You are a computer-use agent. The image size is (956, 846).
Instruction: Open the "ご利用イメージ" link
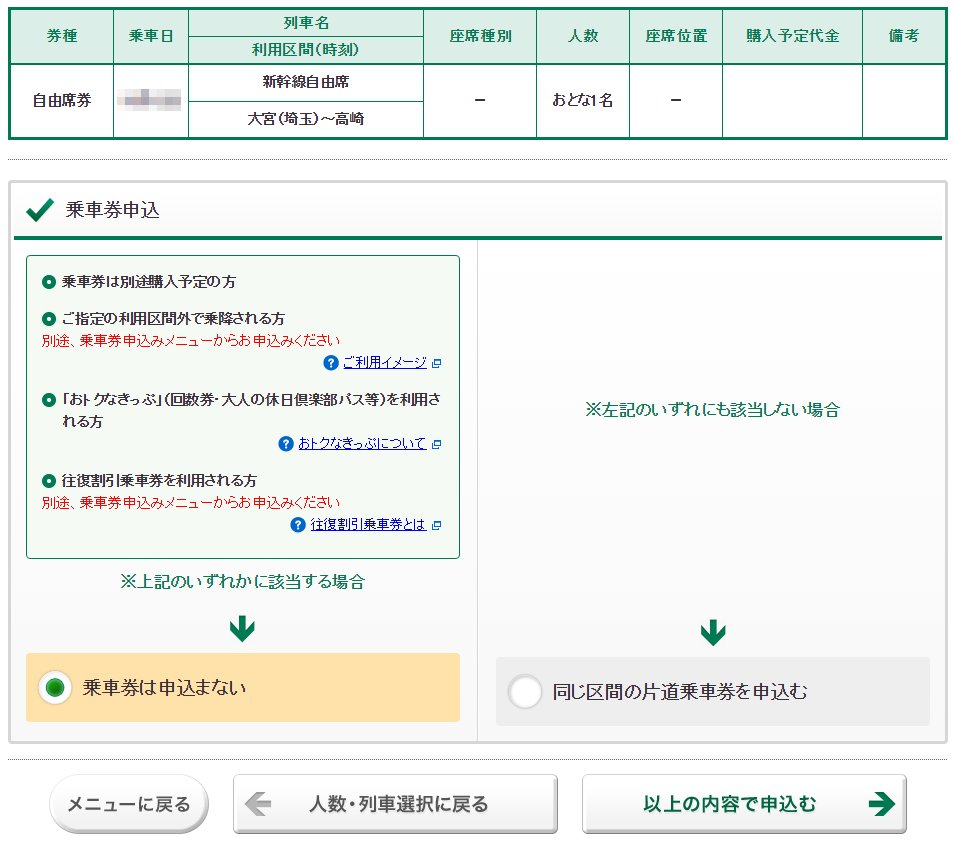pos(384,363)
